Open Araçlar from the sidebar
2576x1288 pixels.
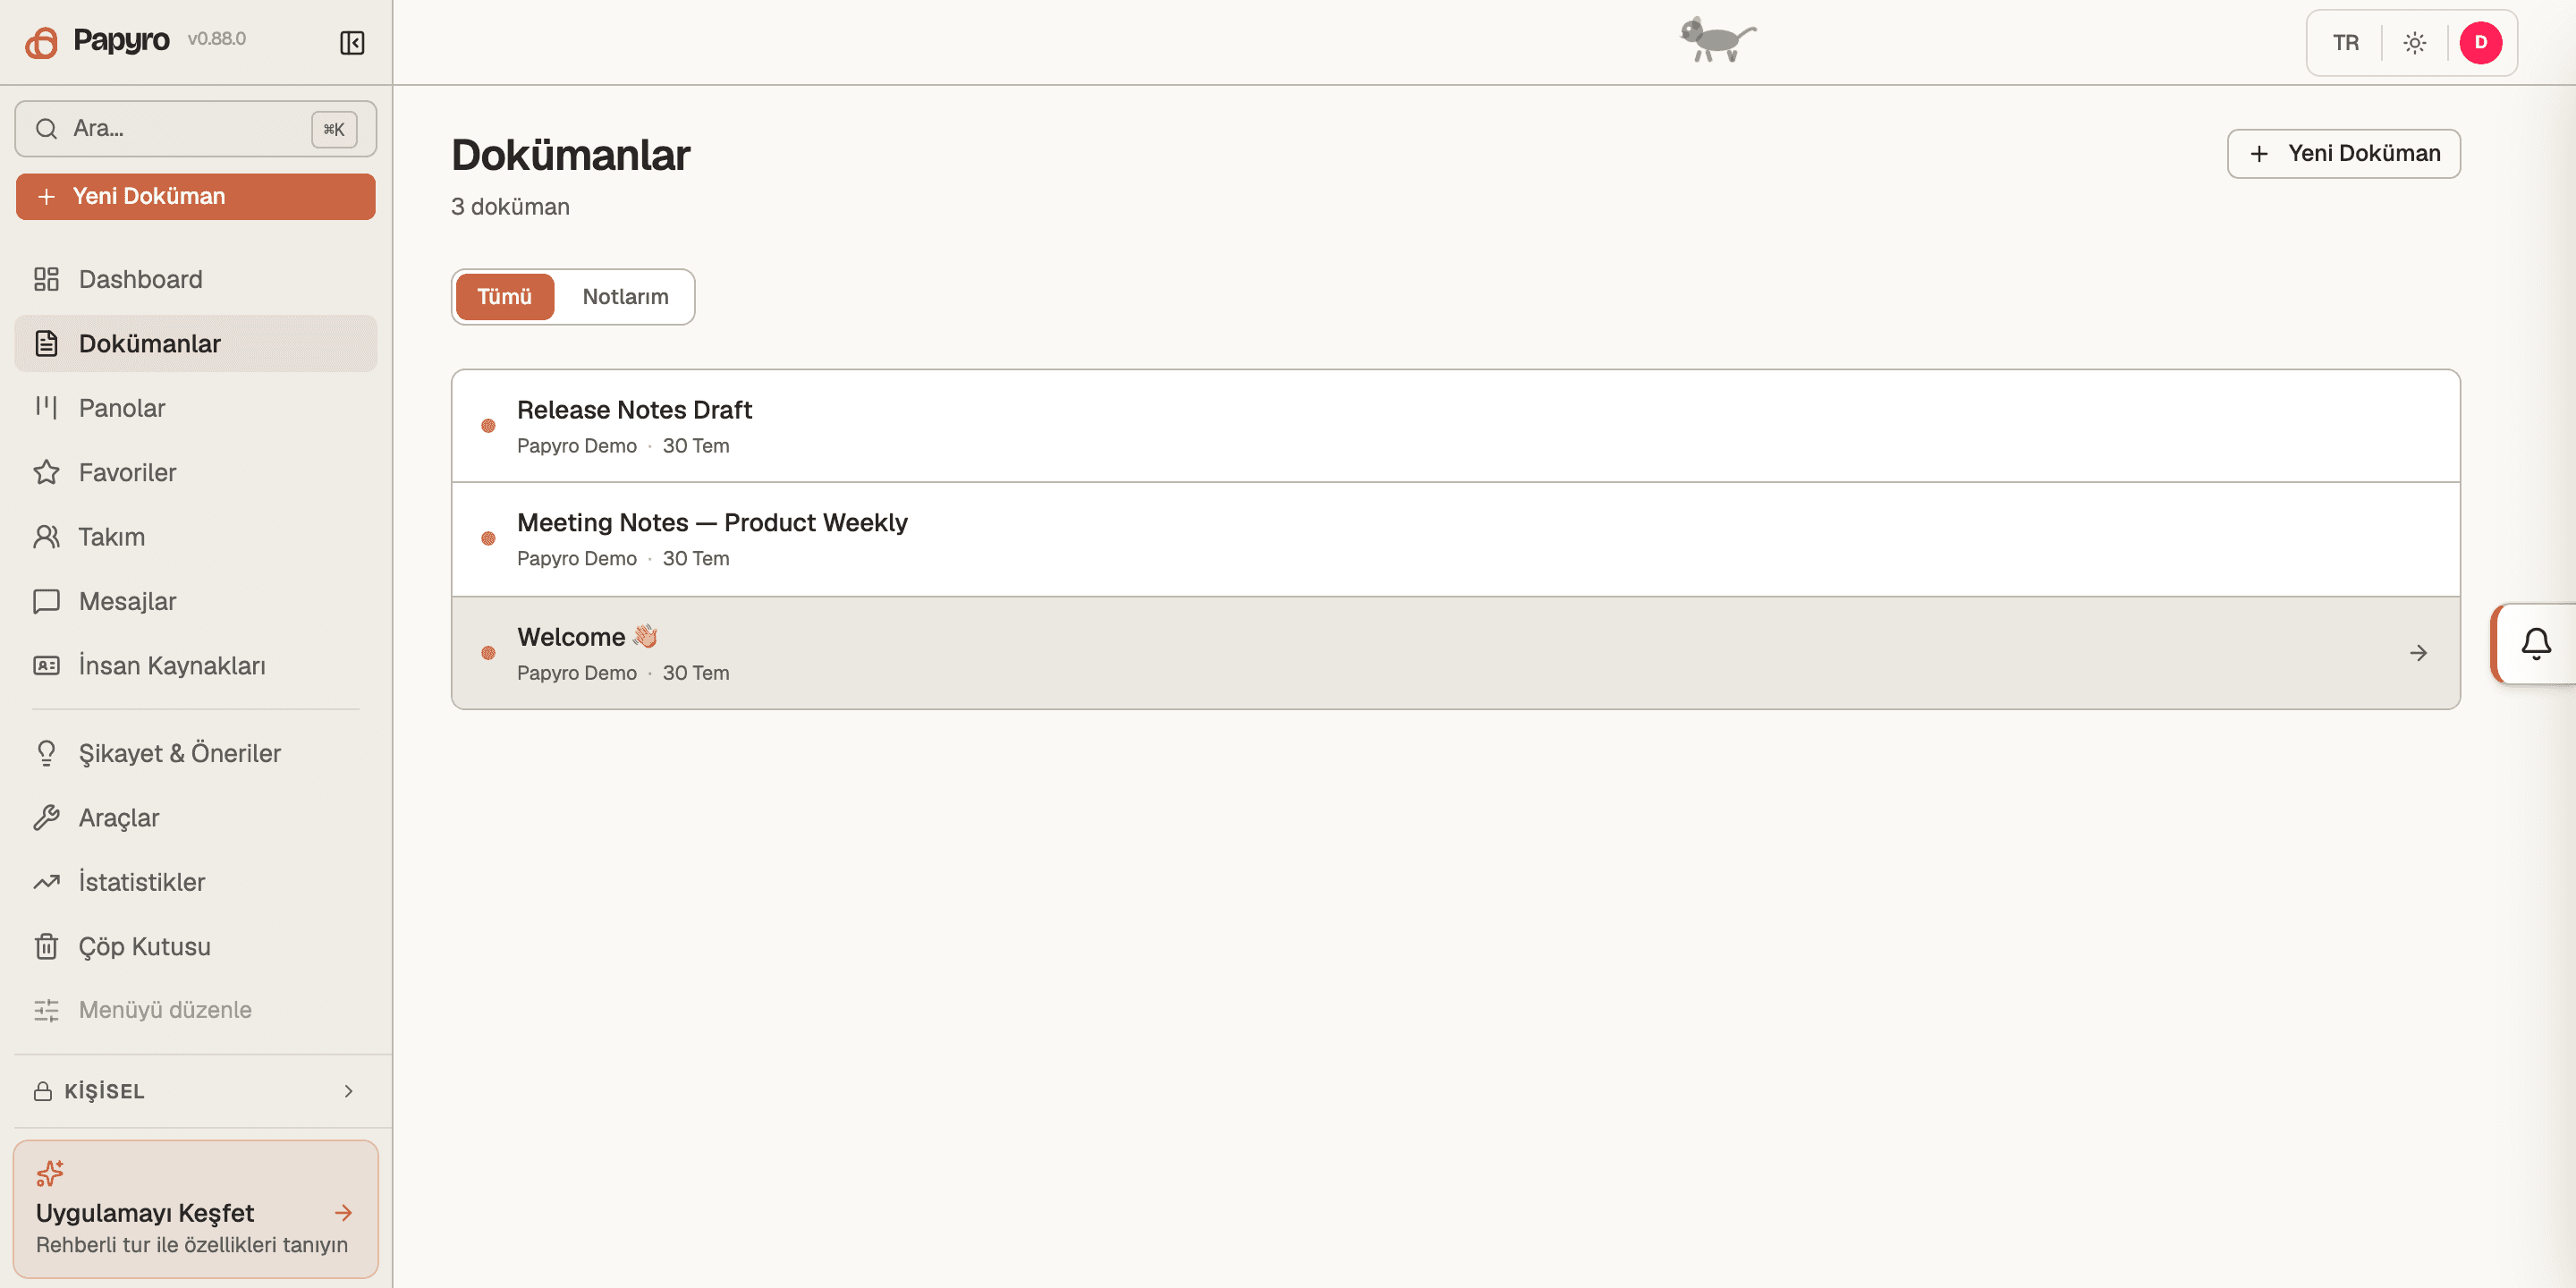coord(196,818)
